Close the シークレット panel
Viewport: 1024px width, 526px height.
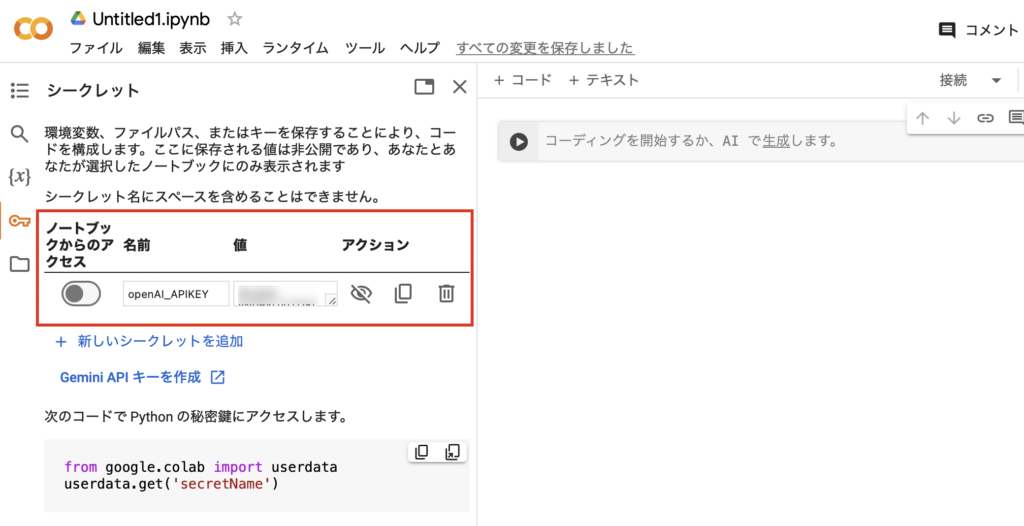click(460, 87)
